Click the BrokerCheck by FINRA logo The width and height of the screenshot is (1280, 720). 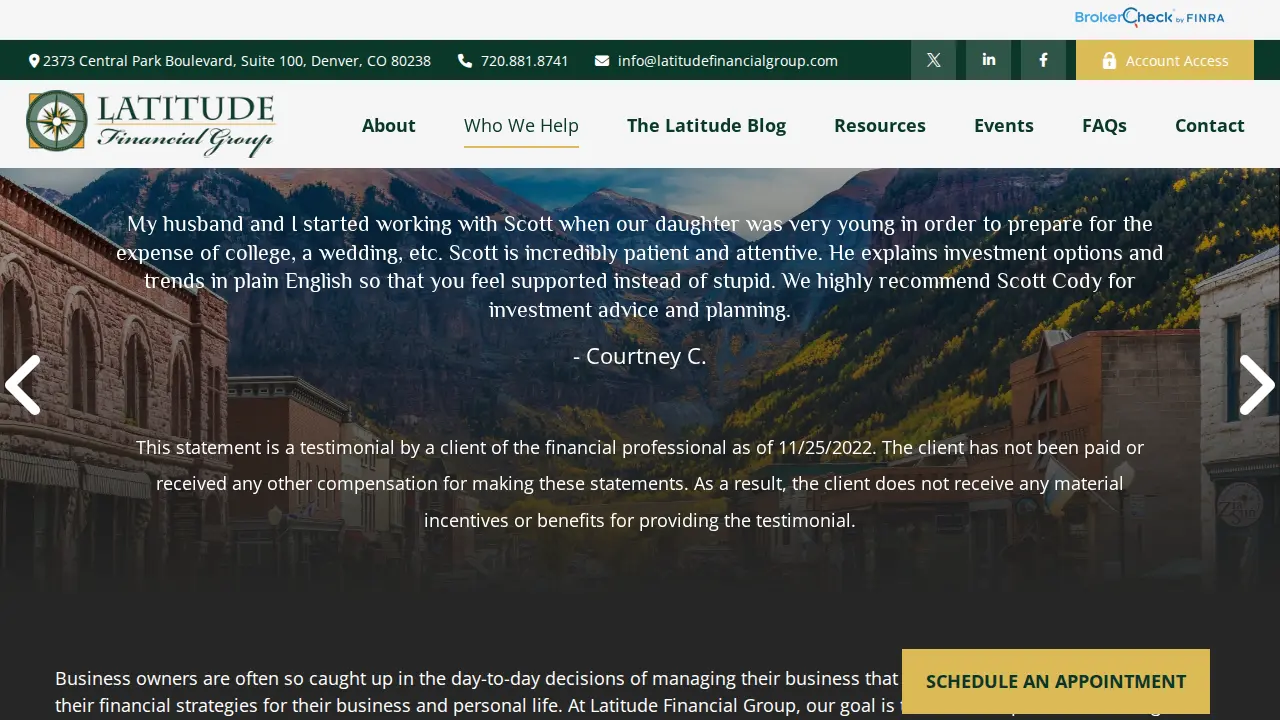pyautogui.click(x=1149, y=17)
